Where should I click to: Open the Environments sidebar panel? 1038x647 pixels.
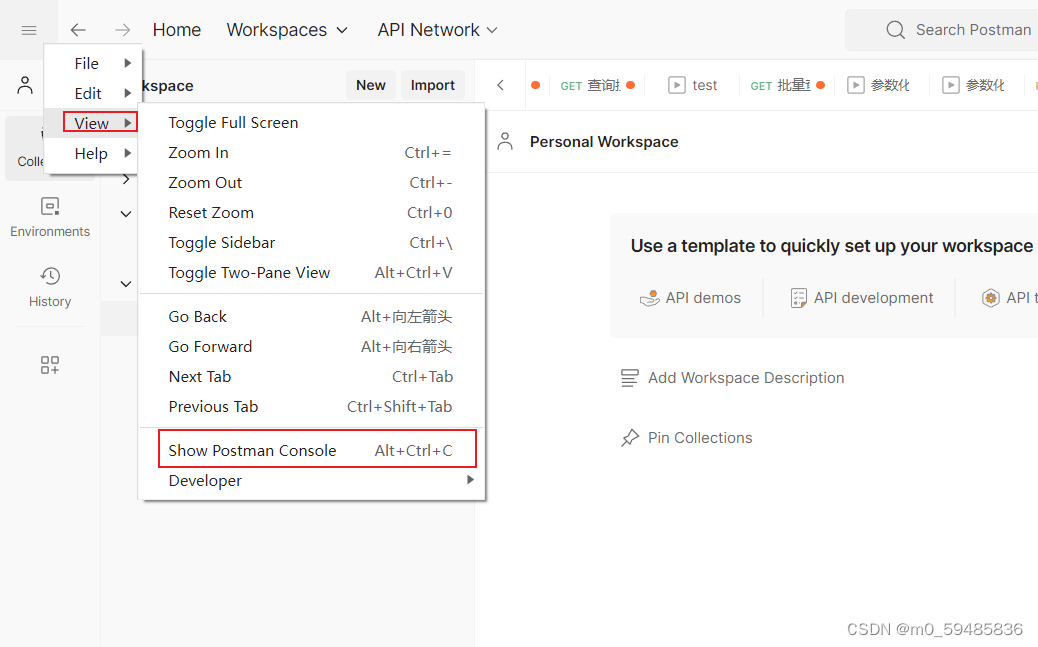click(50, 217)
